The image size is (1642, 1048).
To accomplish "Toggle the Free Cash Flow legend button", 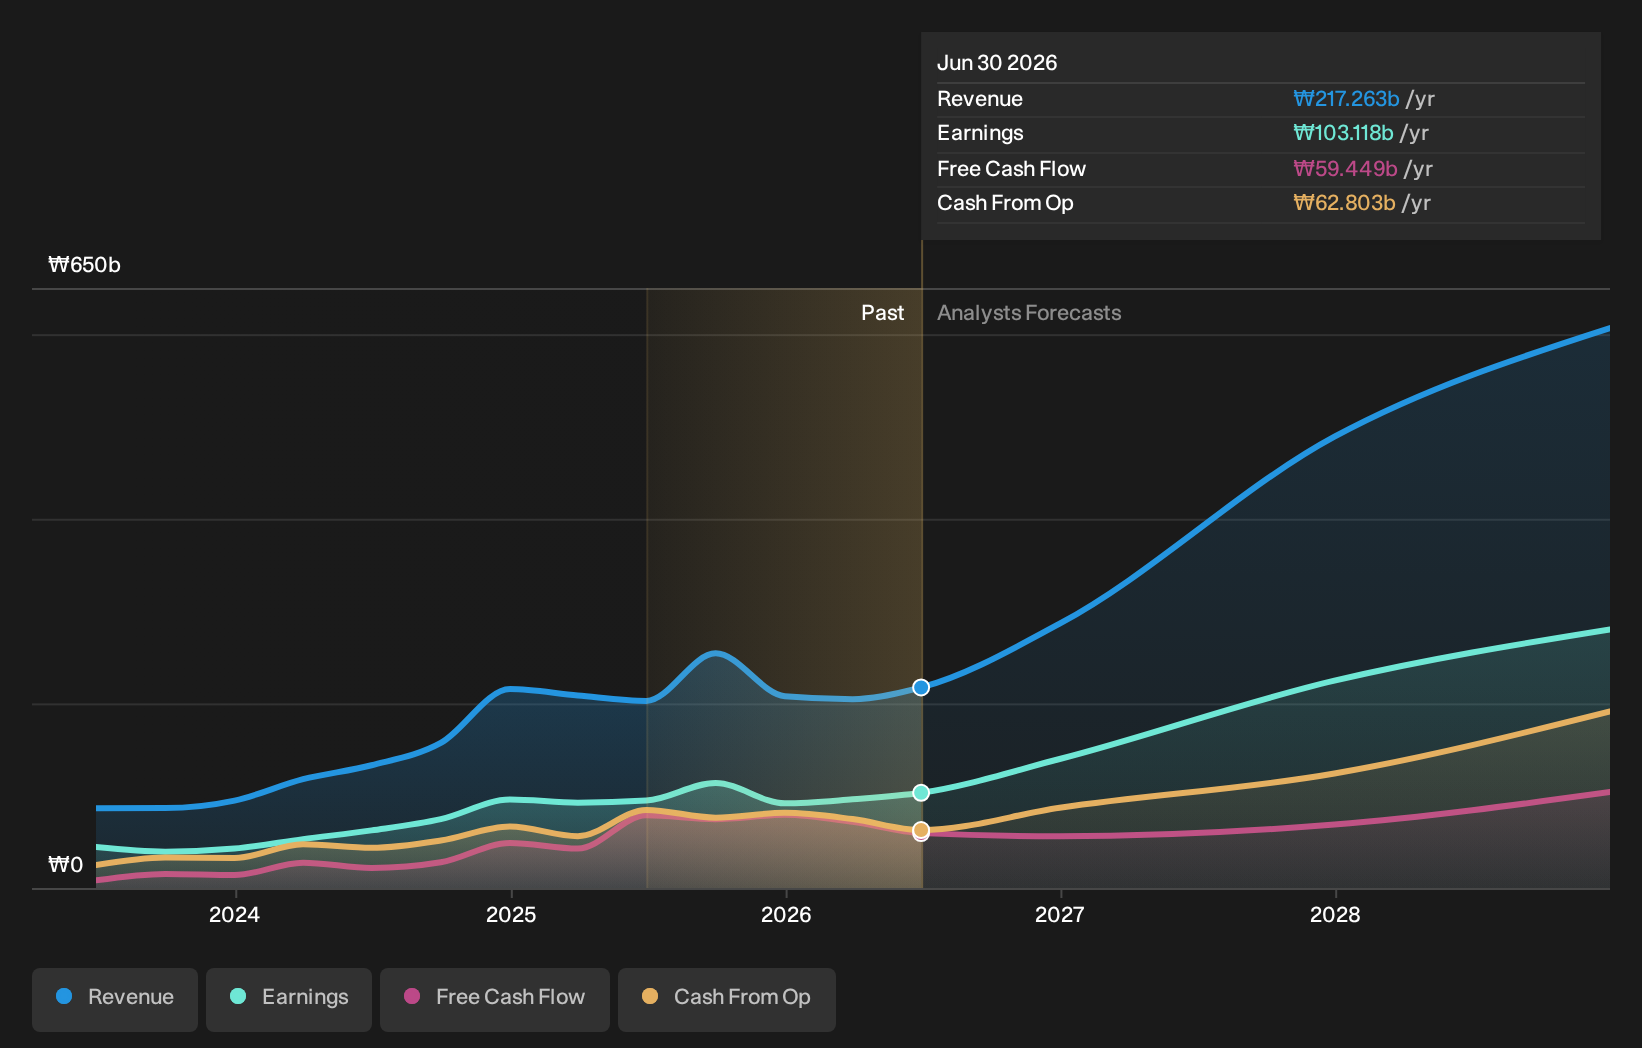I will (495, 999).
